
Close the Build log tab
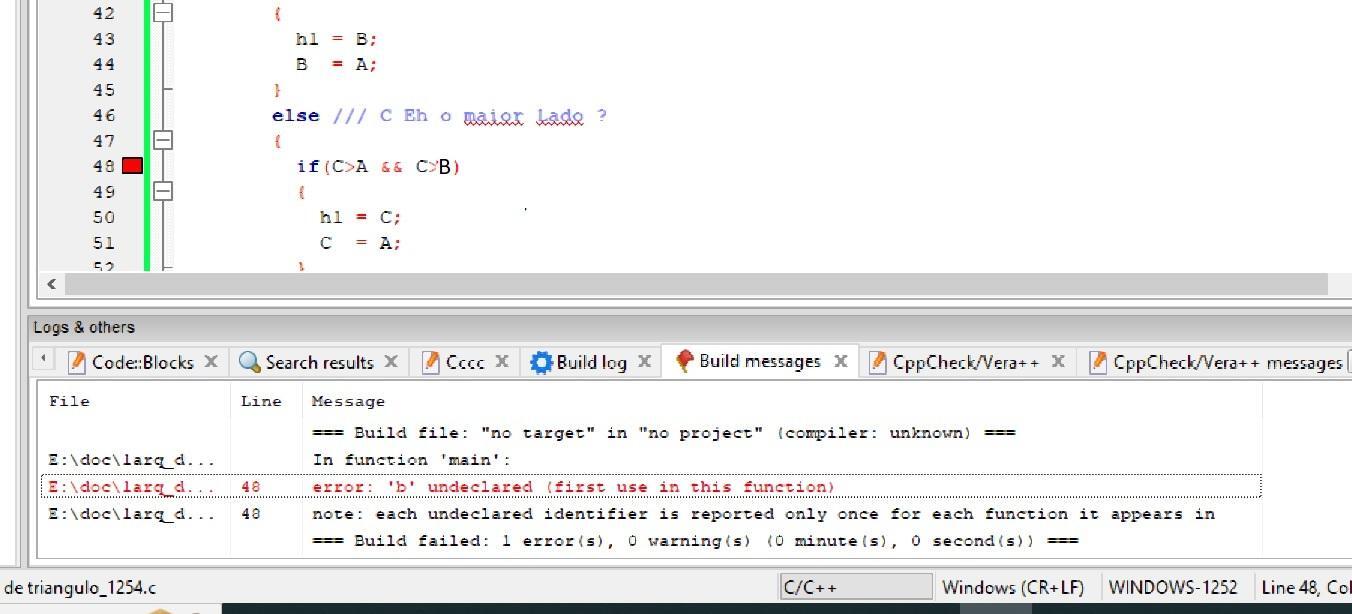(645, 361)
